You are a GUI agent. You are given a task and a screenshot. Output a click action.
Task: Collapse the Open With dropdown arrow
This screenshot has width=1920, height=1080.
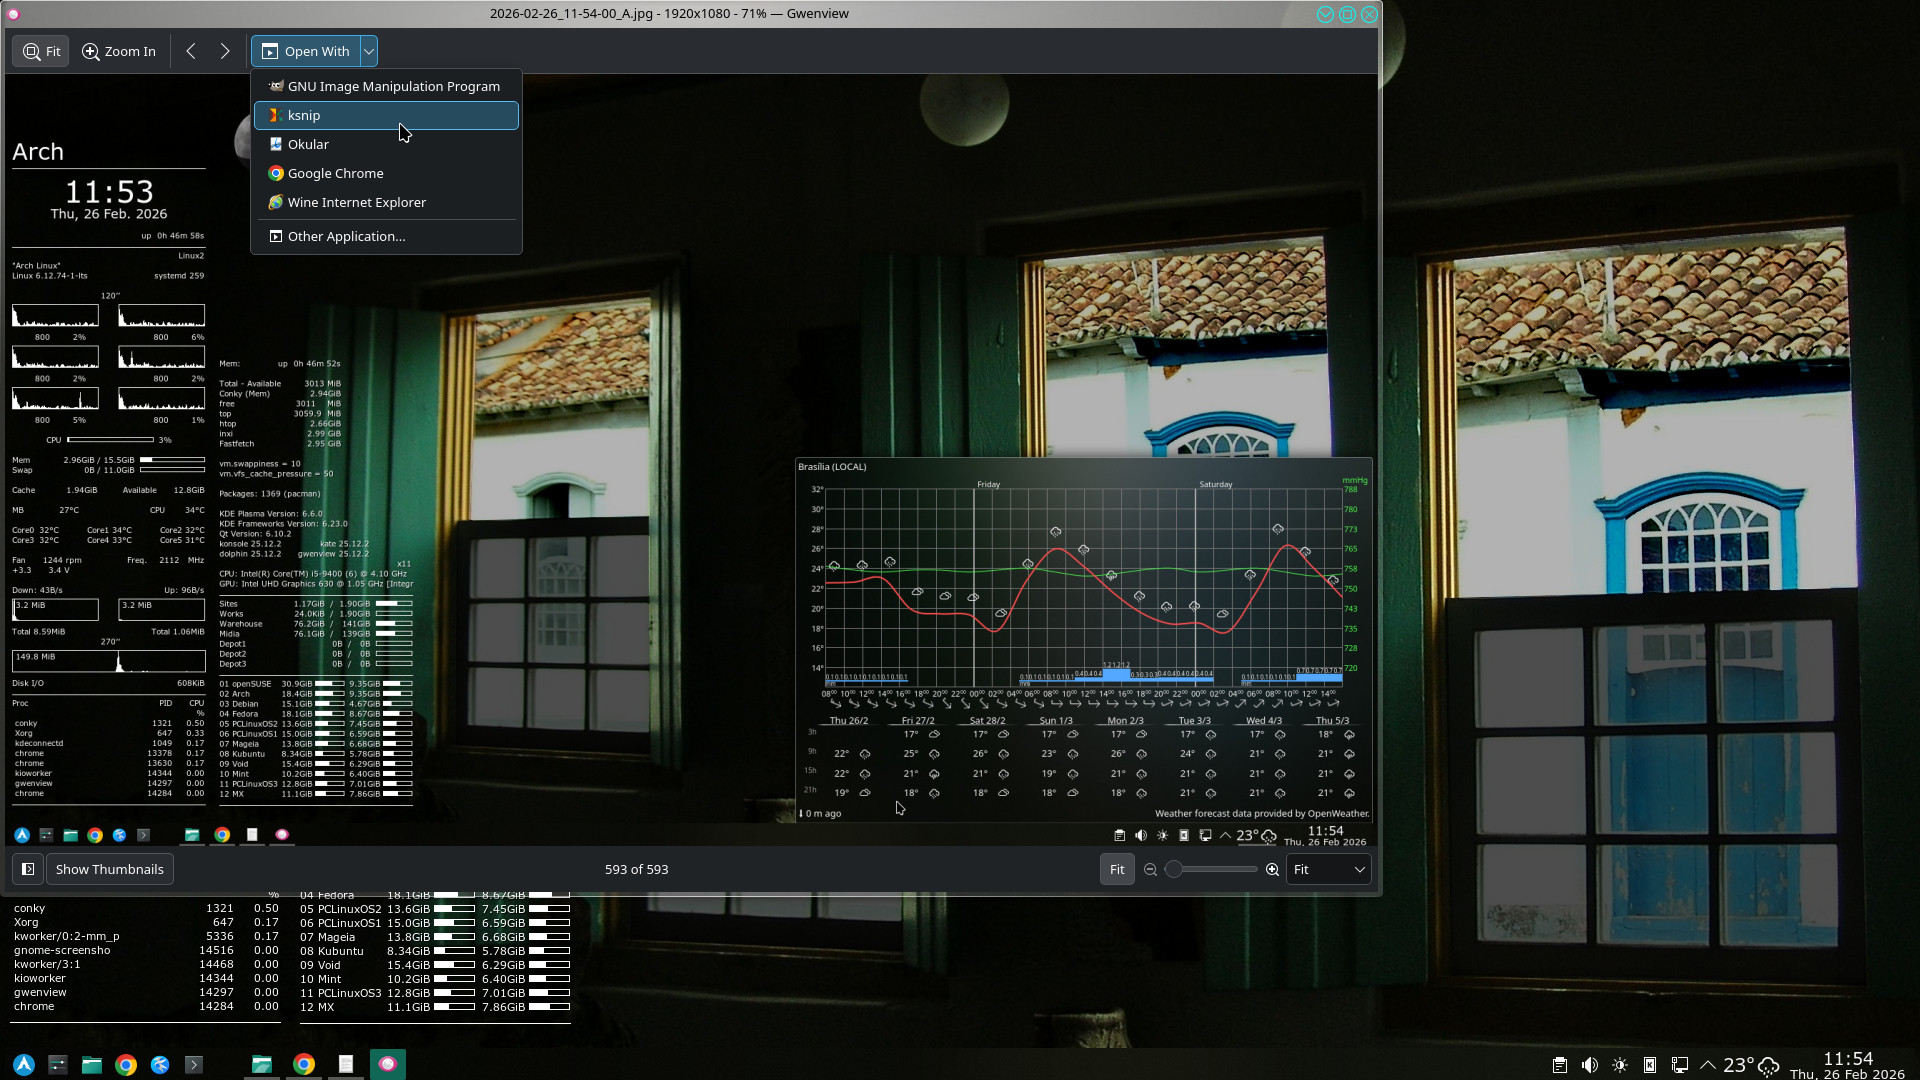pyautogui.click(x=369, y=51)
